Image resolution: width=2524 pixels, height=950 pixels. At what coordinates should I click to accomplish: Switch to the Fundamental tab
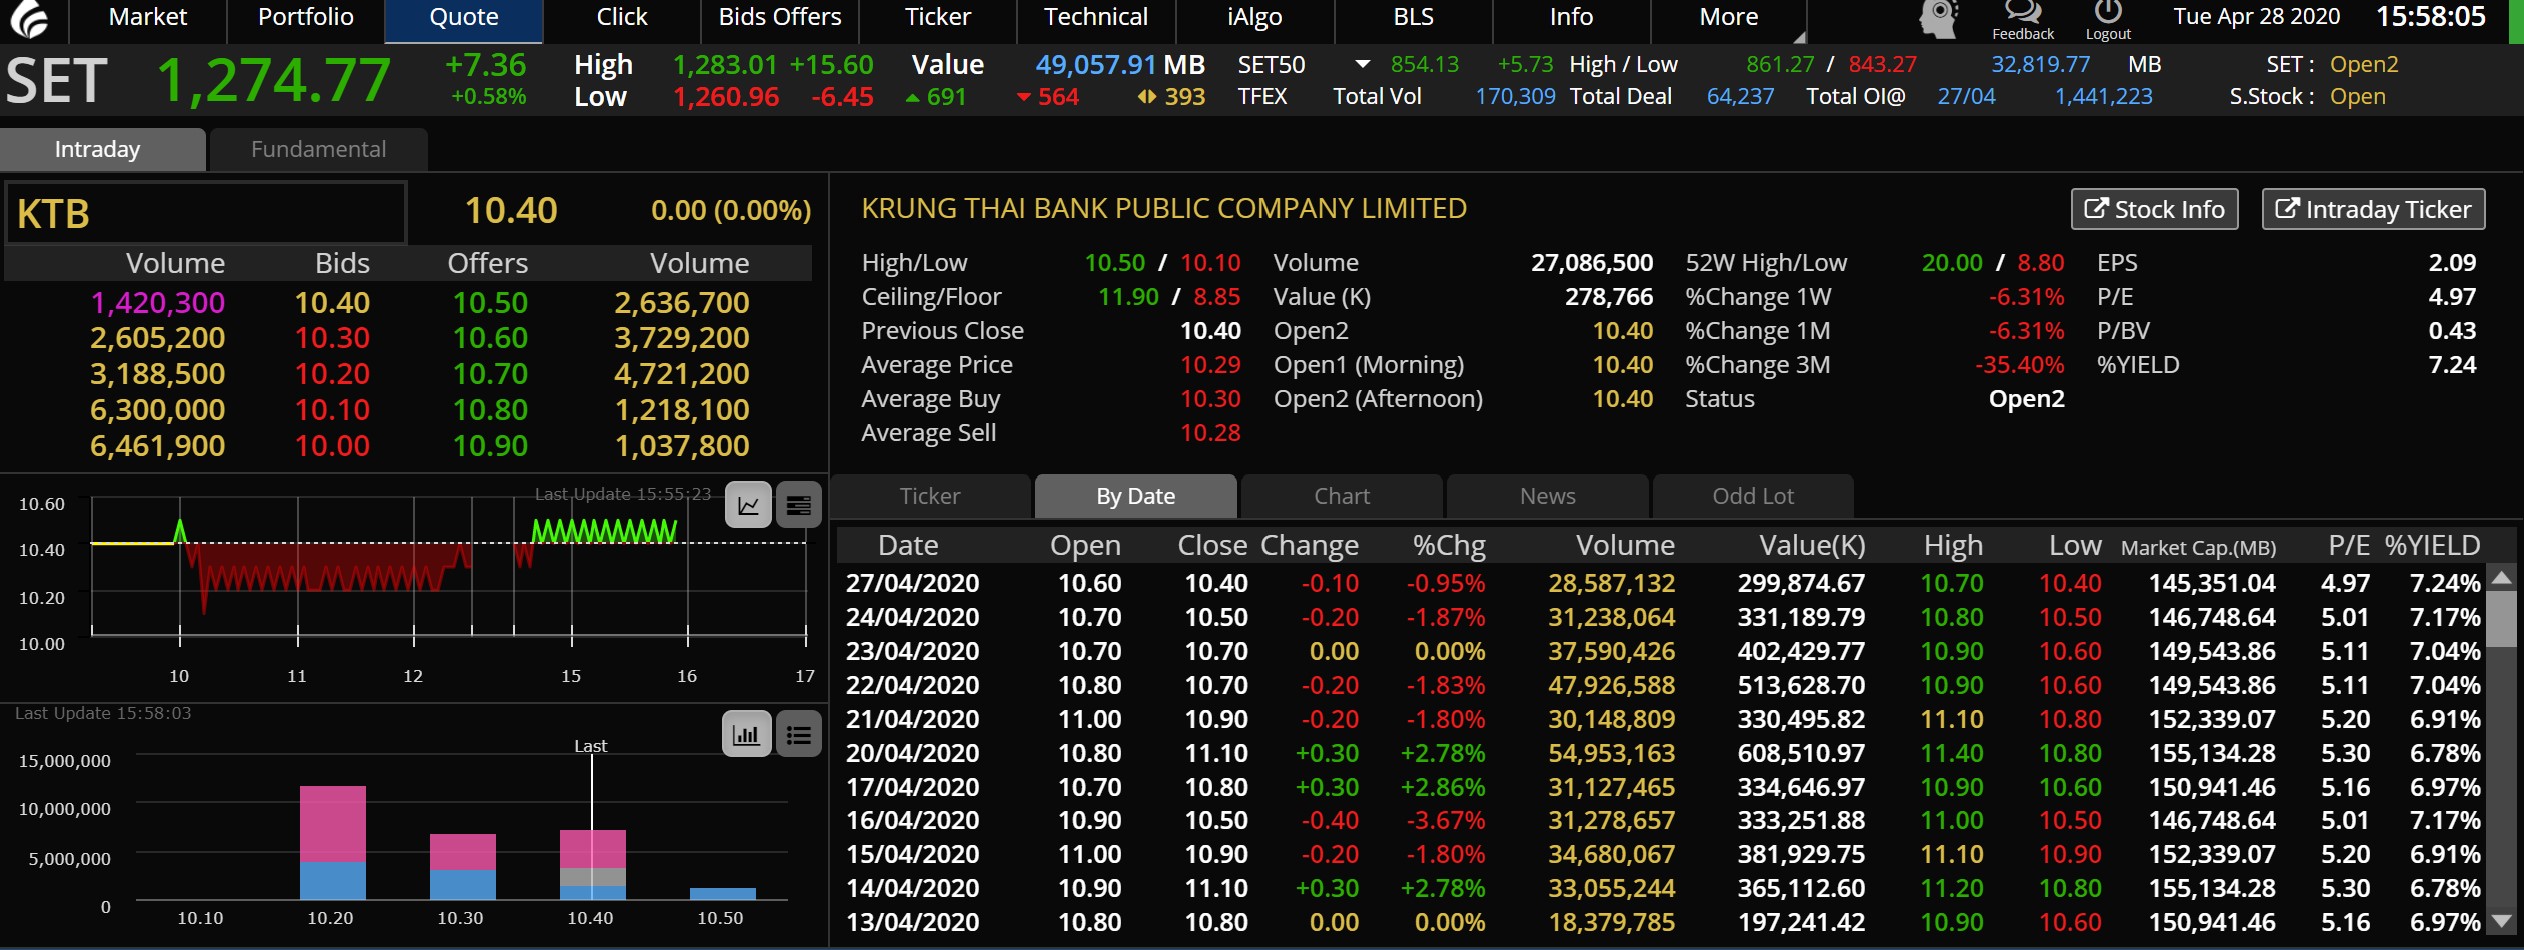click(318, 150)
